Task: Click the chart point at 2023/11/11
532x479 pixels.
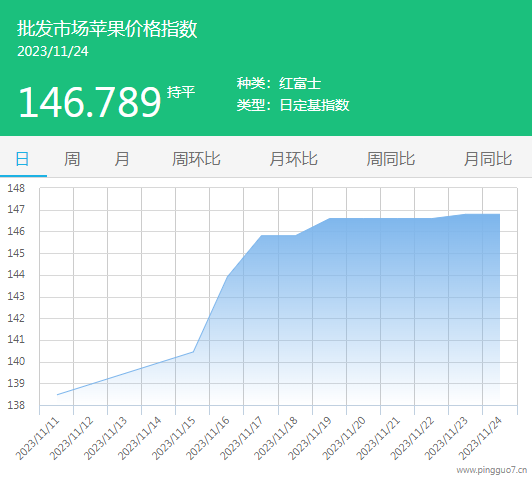Action: click(57, 395)
